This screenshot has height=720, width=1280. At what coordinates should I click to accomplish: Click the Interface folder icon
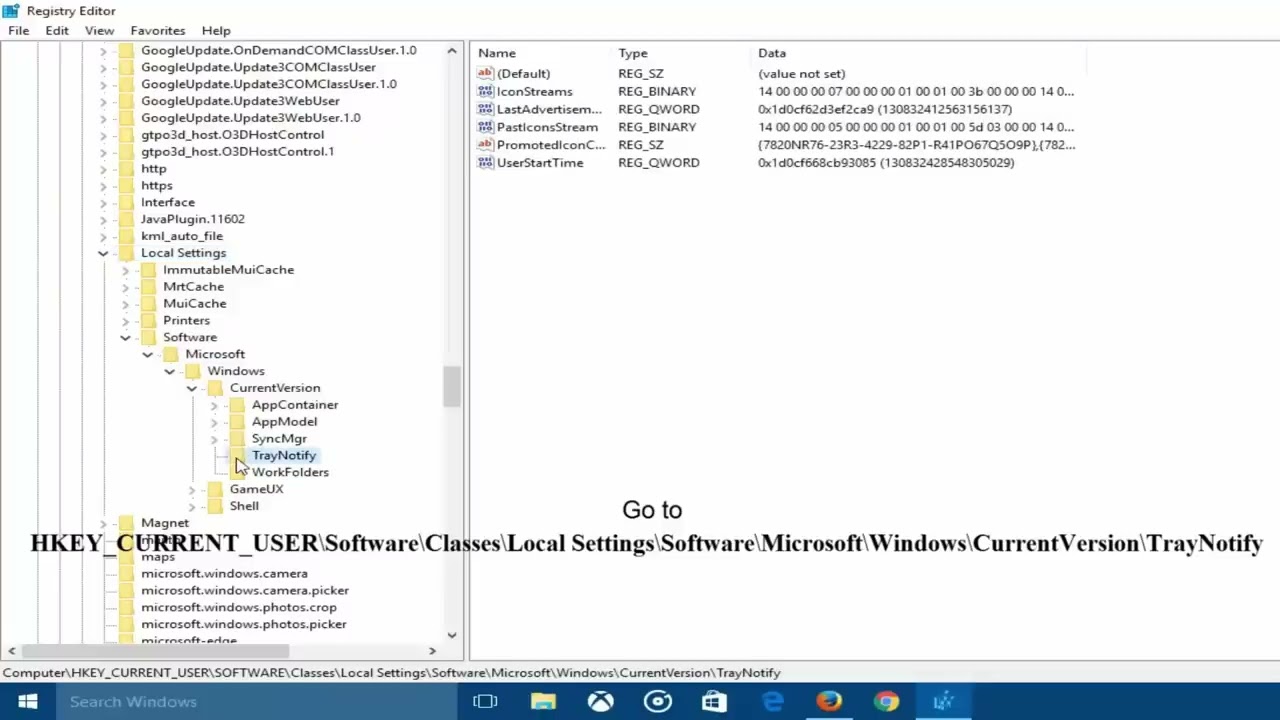point(126,202)
